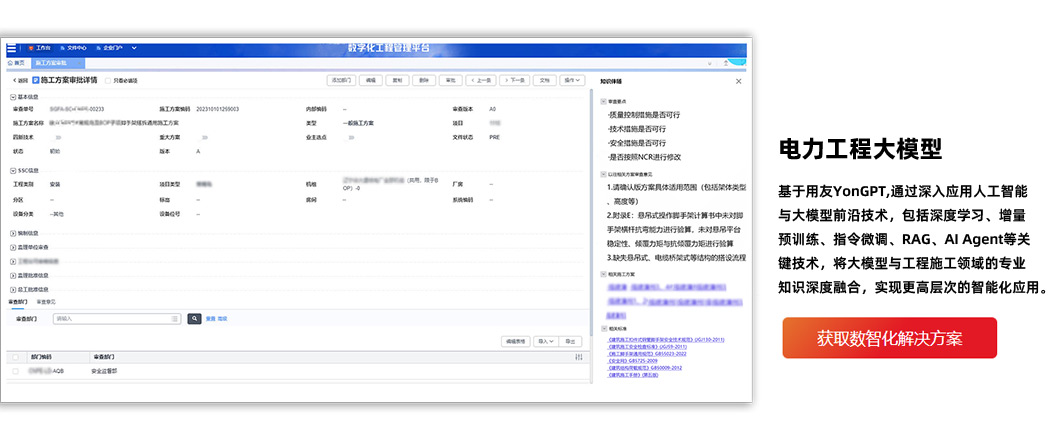Click the 添加部门 button
The image size is (1049, 444).
coord(341,80)
